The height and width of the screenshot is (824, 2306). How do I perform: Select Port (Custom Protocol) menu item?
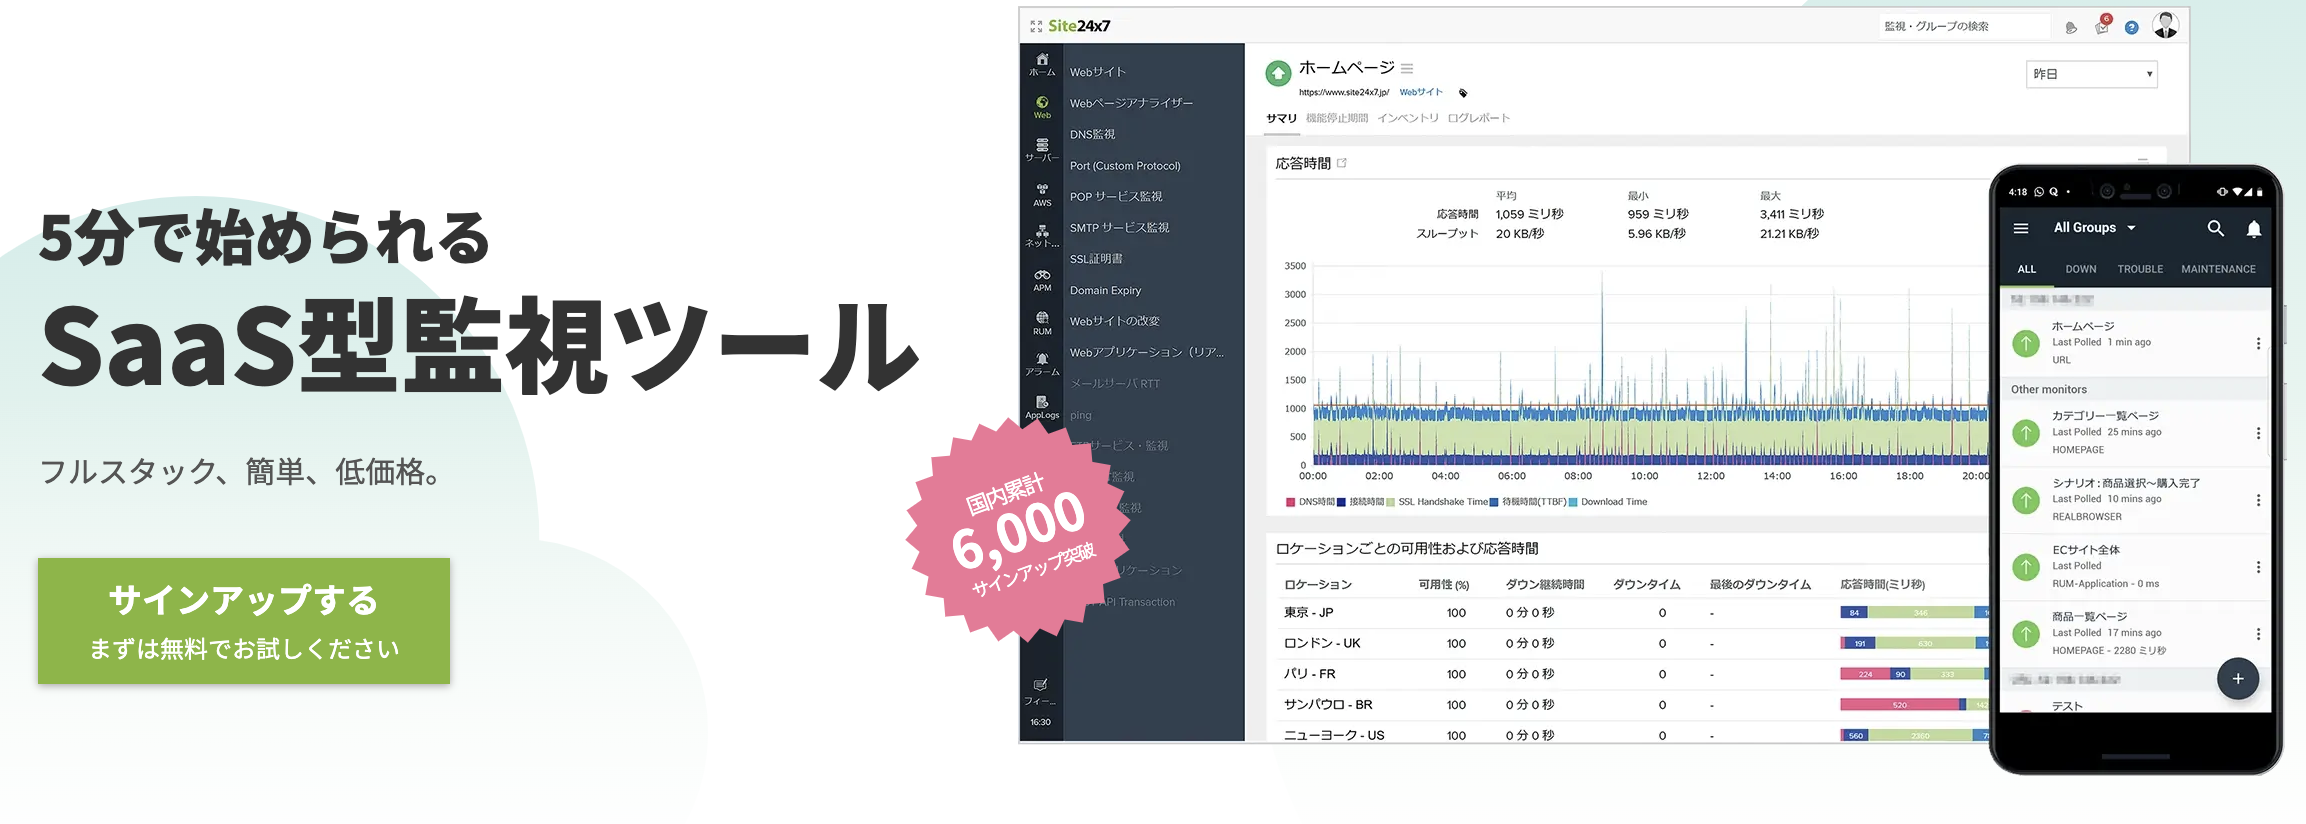(1125, 166)
